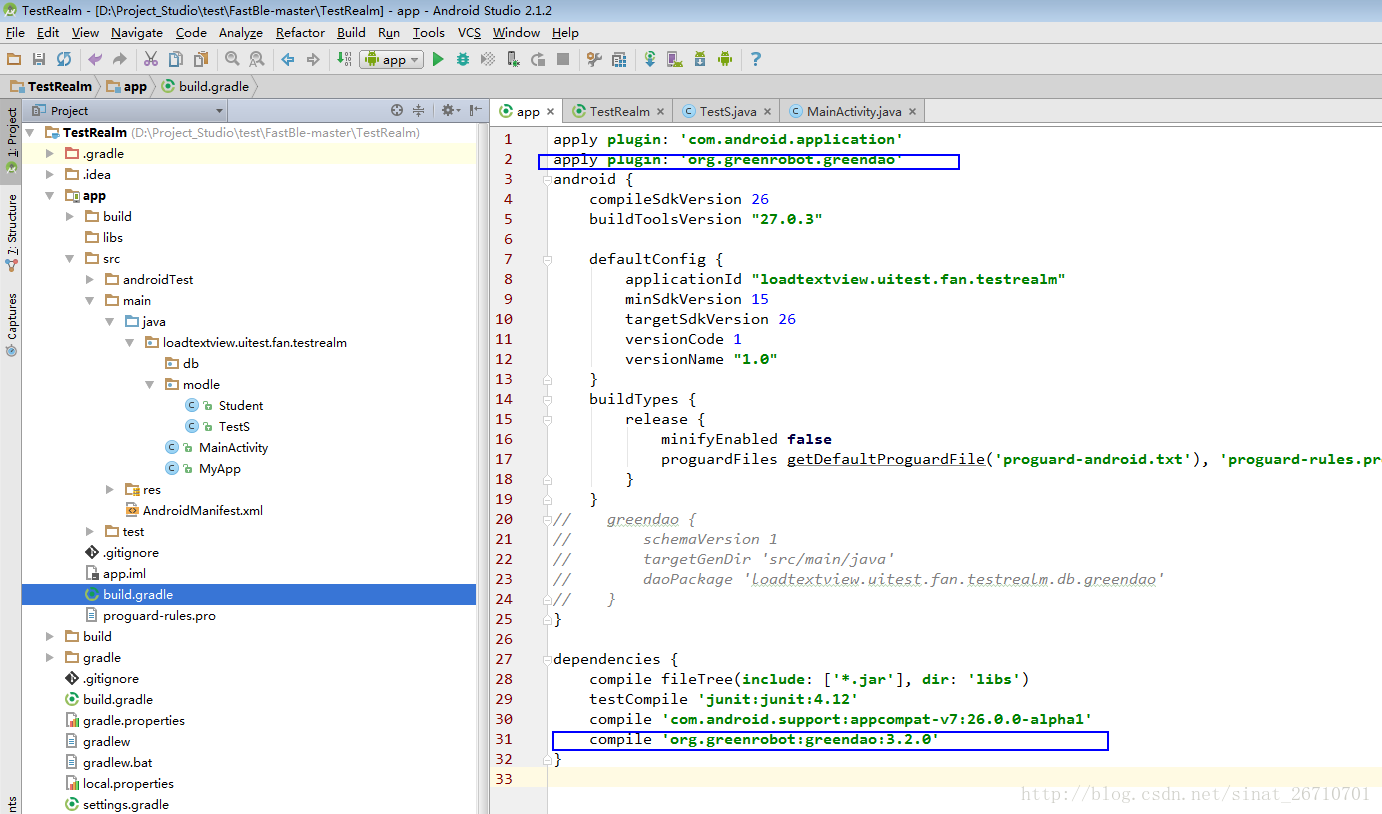Open Project panel gear settings menu
This screenshot has height=814, width=1382.
tap(449, 111)
